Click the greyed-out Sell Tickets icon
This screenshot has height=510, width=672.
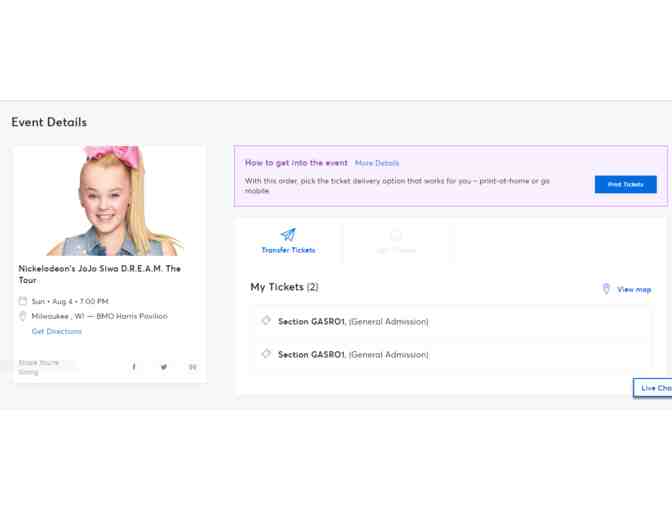pos(396,235)
